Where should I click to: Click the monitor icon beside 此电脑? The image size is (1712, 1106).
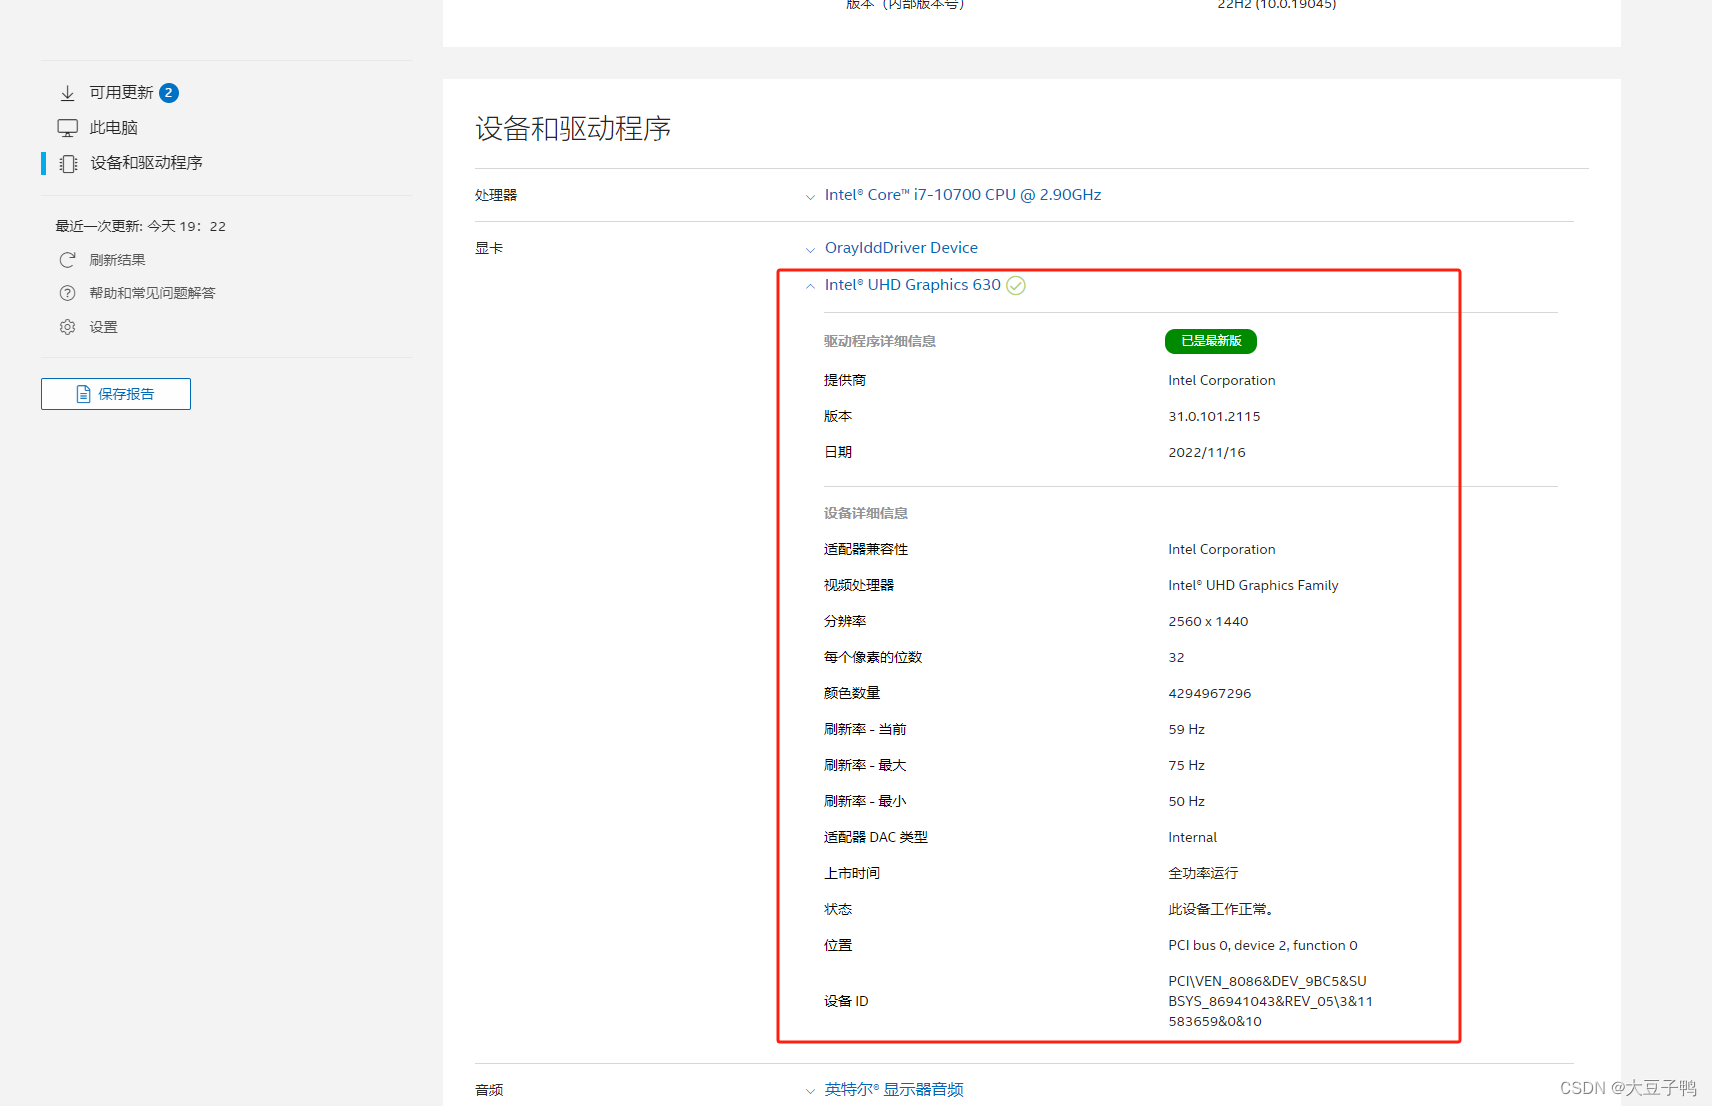[x=67, y=128]
